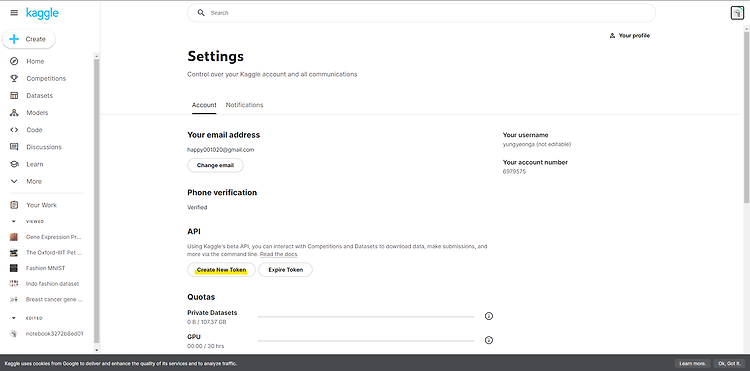750x371 pixels.
Task: Click the plus icon on Create
Action: [x=14, y=39]
